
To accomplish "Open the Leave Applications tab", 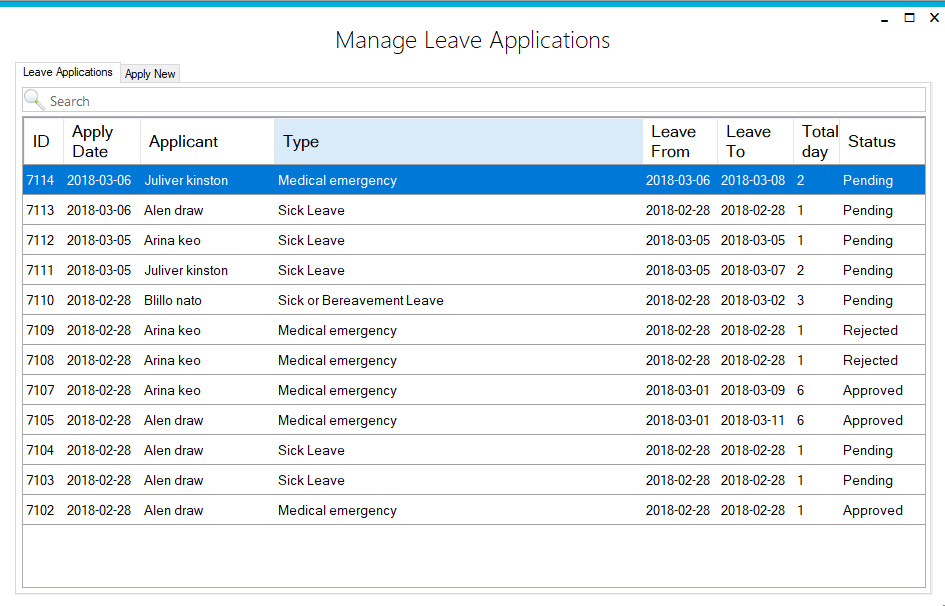I will [x=68, y=72].
